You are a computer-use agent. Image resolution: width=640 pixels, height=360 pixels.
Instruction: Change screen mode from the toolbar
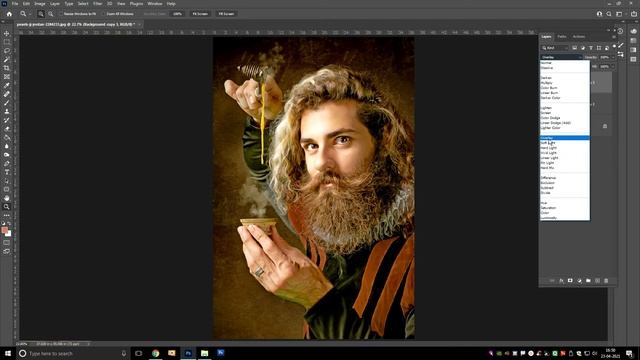pos(7,251)
